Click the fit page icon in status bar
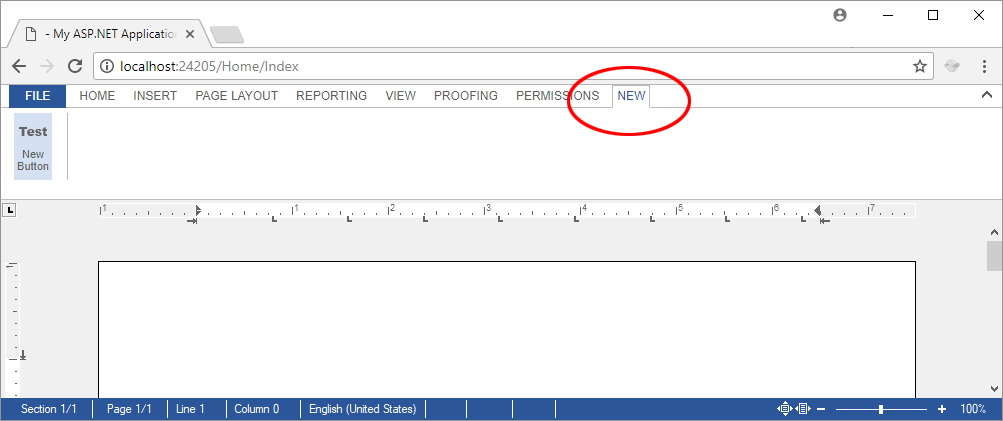The width and height of the screenshot is (1003, 421). [784, 409]
